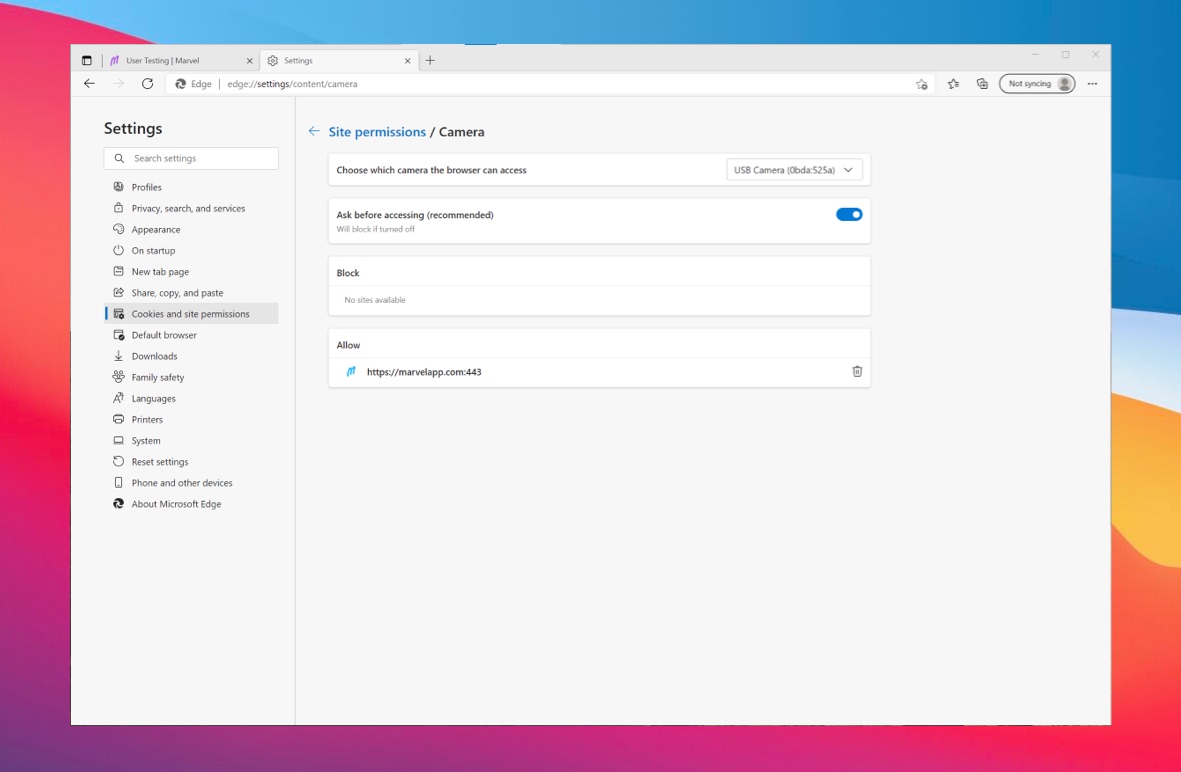Go to Site permissions breadcrumb link

[x=377, y=132]
